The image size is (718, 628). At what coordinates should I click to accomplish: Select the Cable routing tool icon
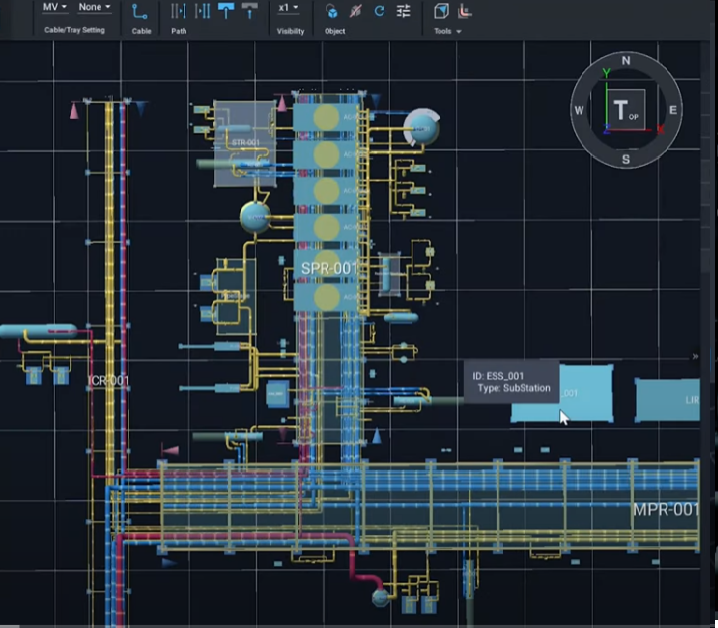[x=139, y=11]
